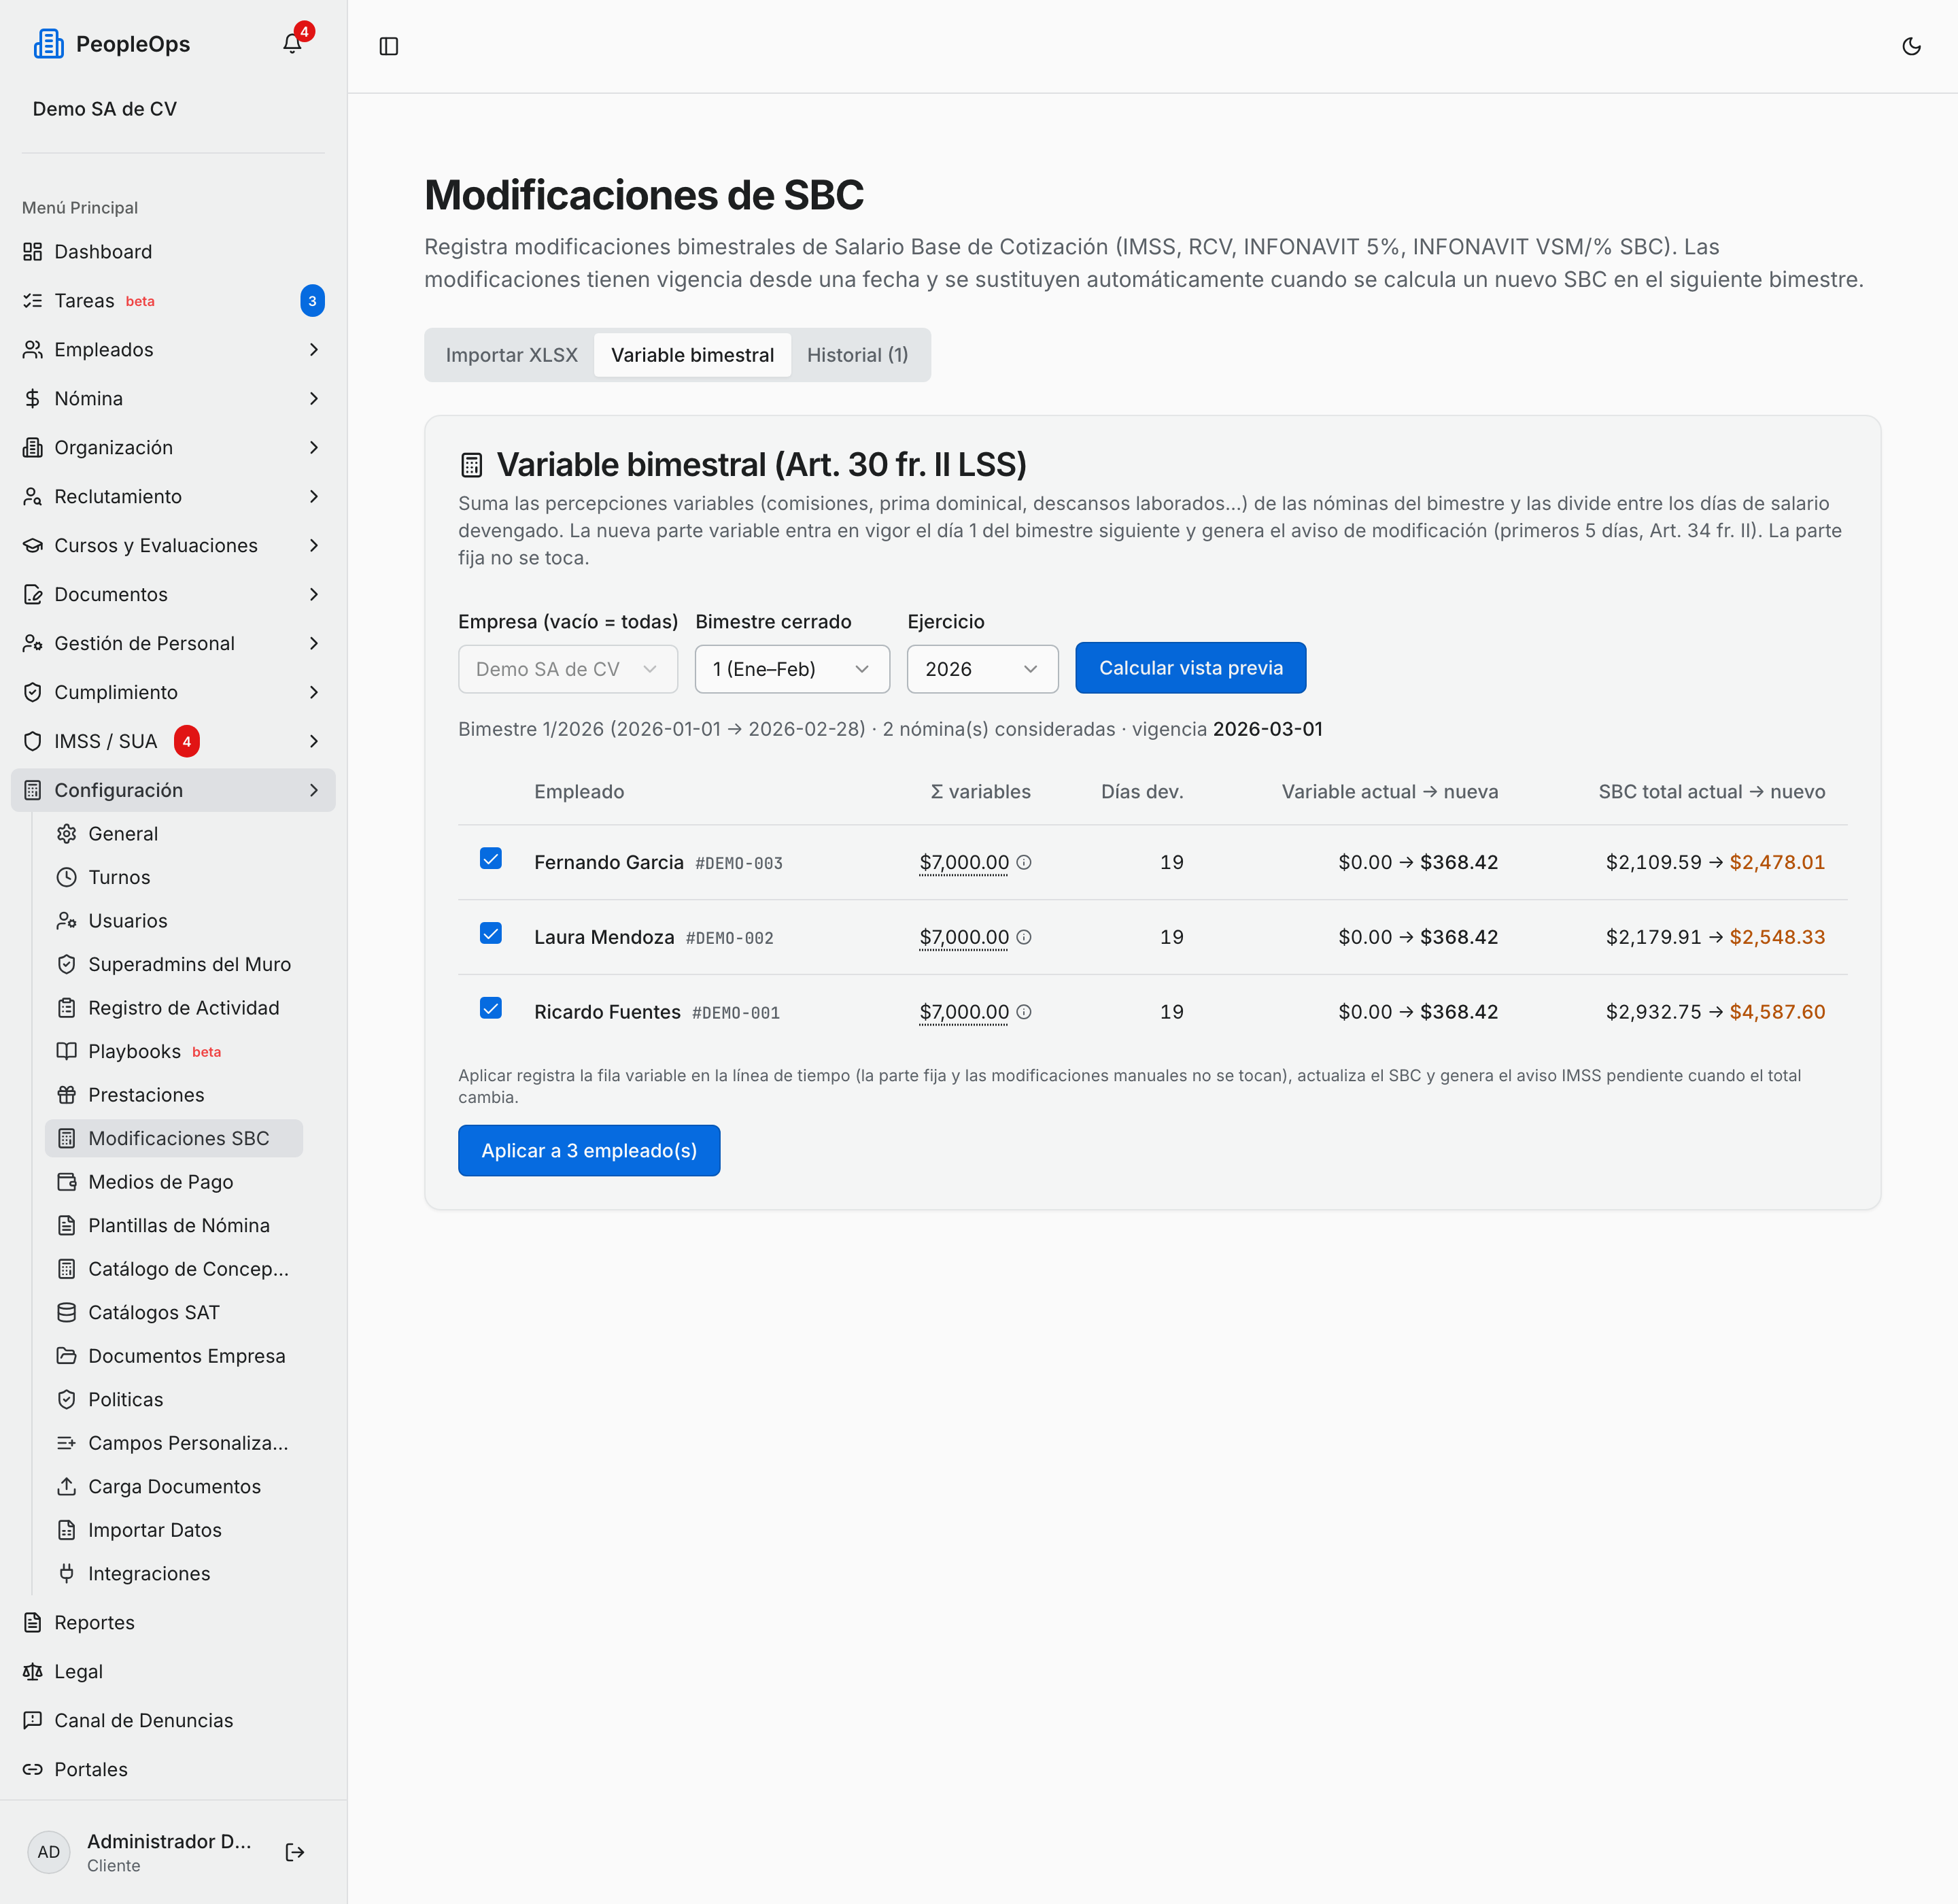
Task: Open the Reportes menu item
Action: point(173,1622)
